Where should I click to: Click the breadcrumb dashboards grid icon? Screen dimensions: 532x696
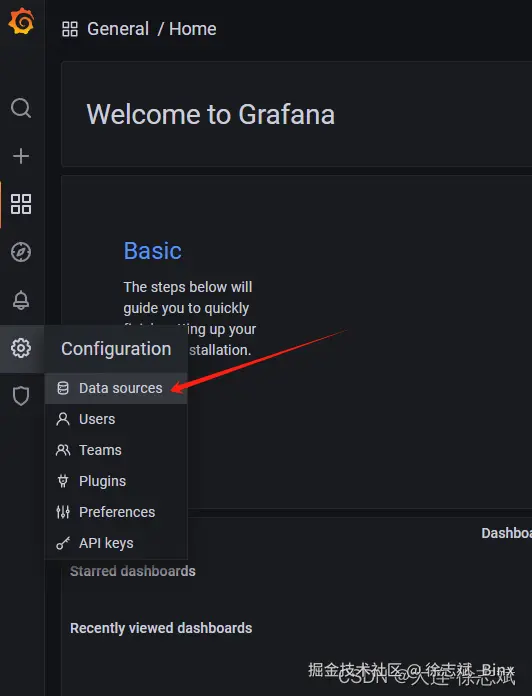(70, 29)
